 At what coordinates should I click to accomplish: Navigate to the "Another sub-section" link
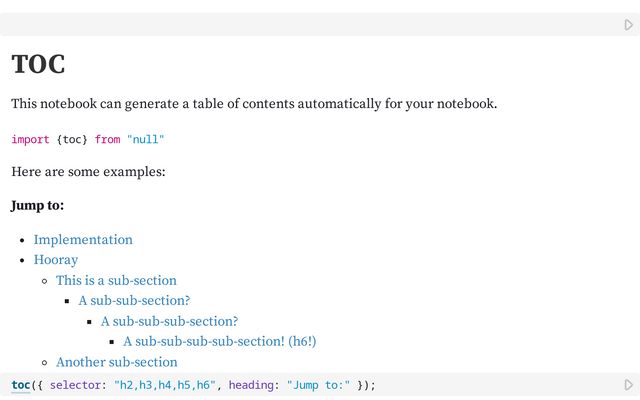[116, 362]
